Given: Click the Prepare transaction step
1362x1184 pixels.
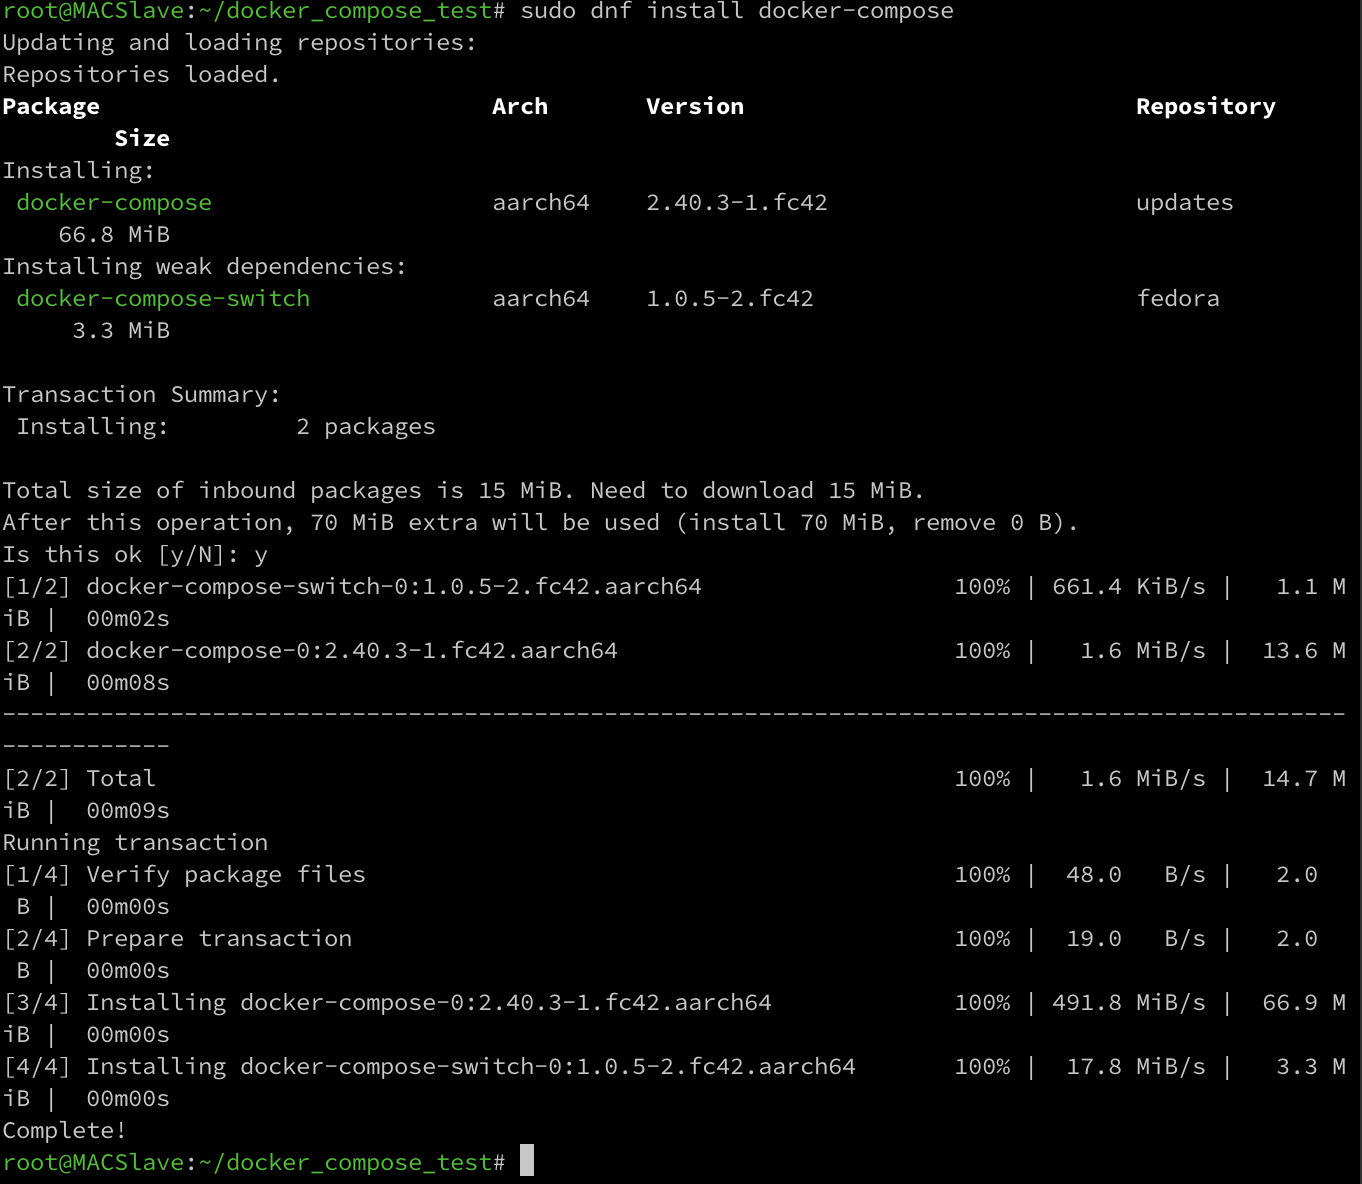Looking at the screenshot, I should [x=219, y=938].
